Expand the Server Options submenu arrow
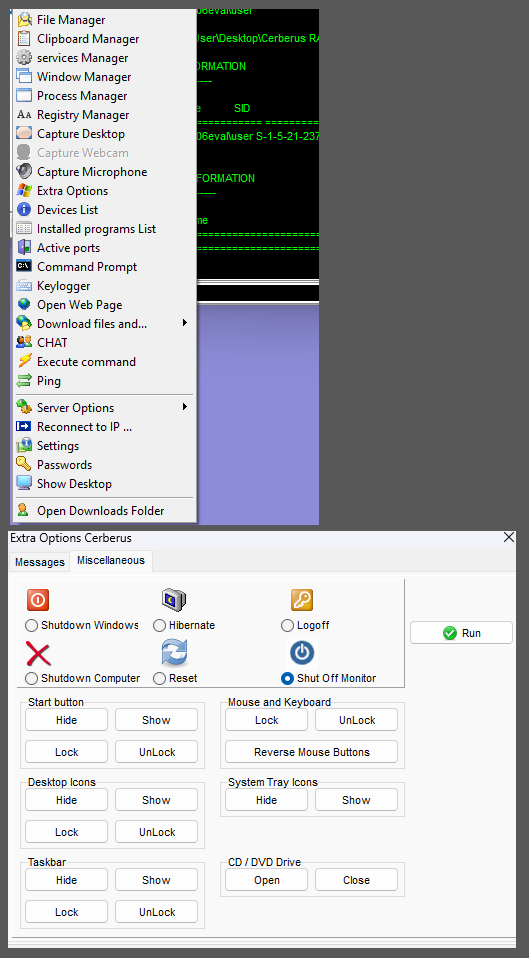Image resolution: width=529 pixels, height=958 pixels. (185, 407)
